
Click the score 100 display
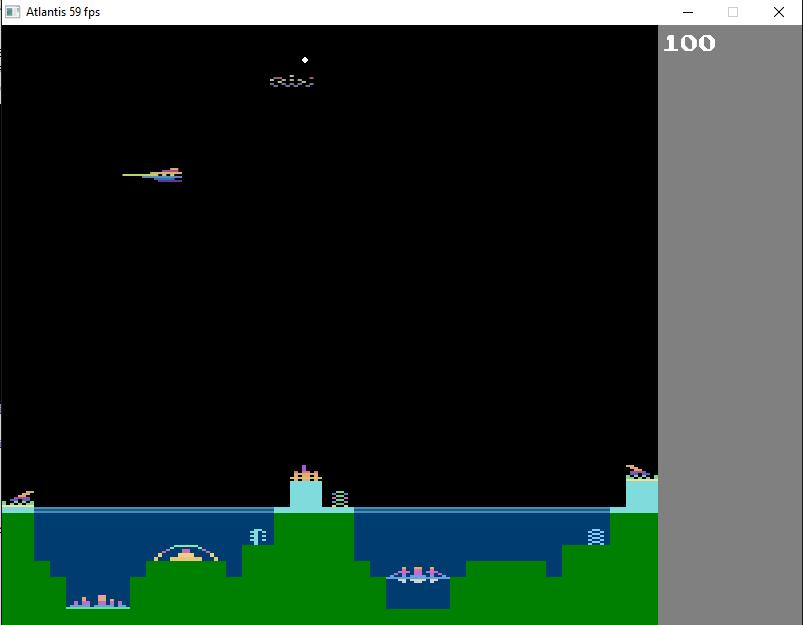point(689,43)
